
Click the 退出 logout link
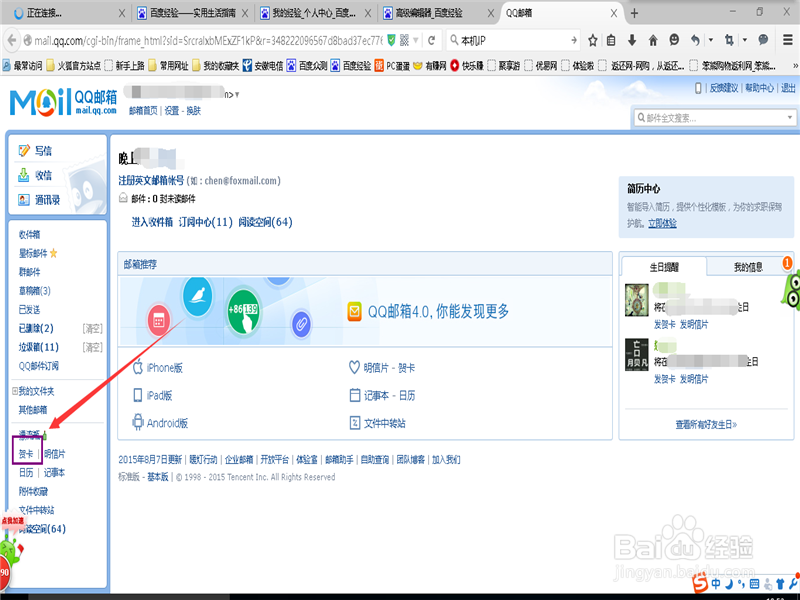(x=788, y=88)
